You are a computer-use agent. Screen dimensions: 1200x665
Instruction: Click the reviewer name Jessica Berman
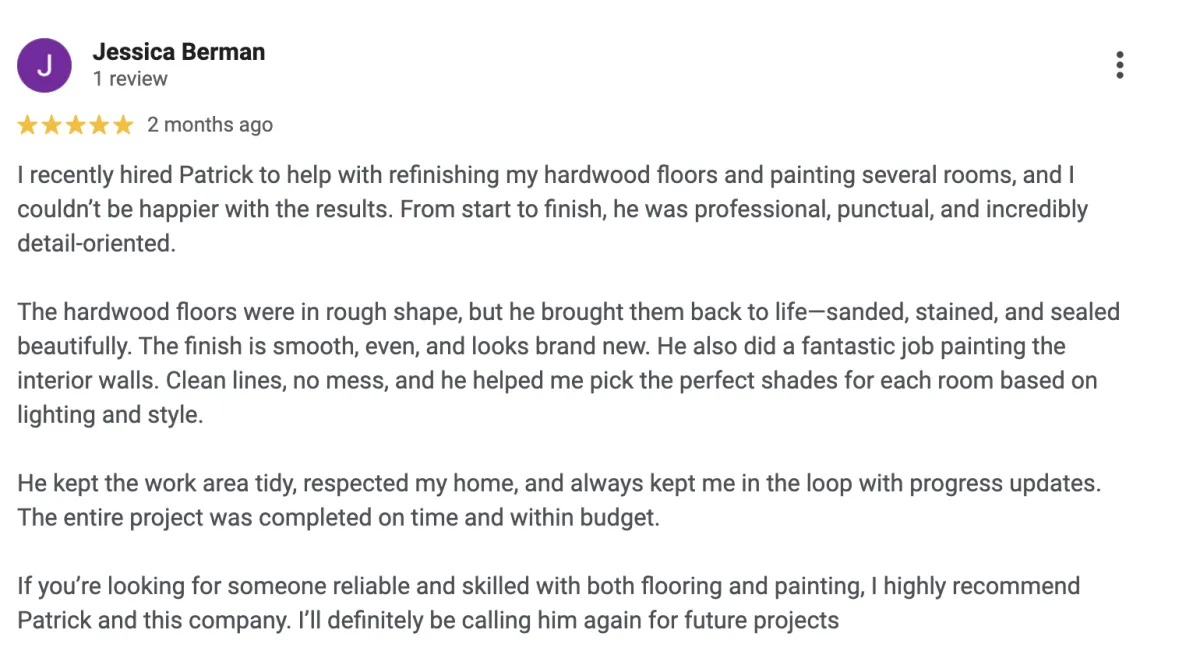178,52
